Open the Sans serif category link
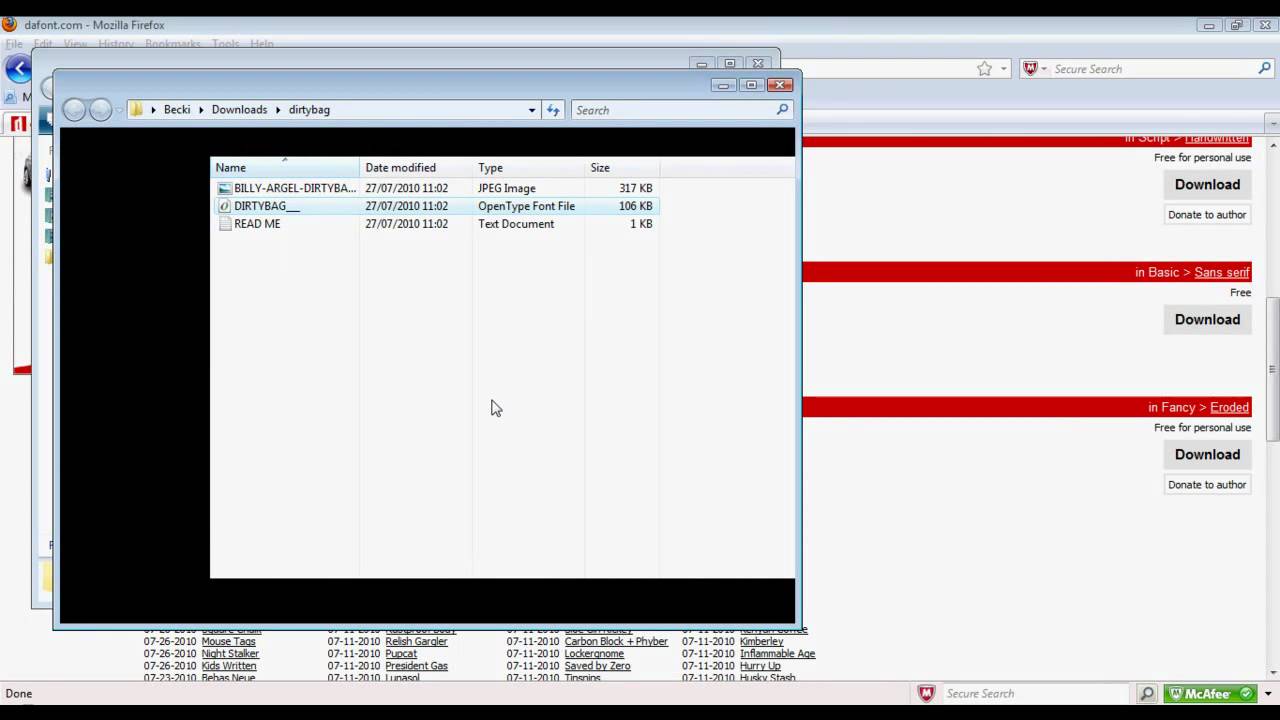The width and height of the screenshot is (1280, 720). pos(1222,272)
